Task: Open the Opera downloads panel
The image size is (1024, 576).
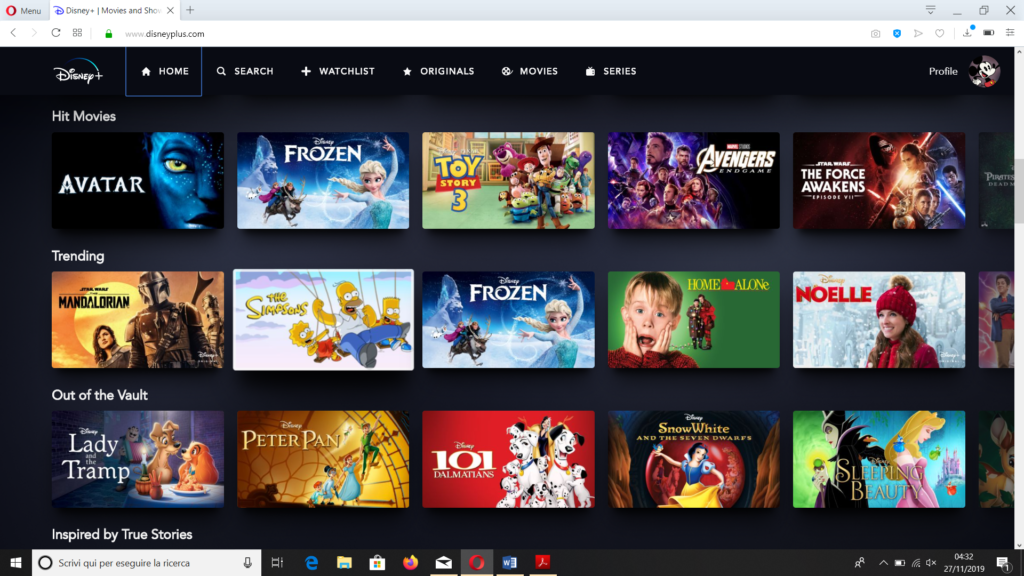Action: click(968, 33)
